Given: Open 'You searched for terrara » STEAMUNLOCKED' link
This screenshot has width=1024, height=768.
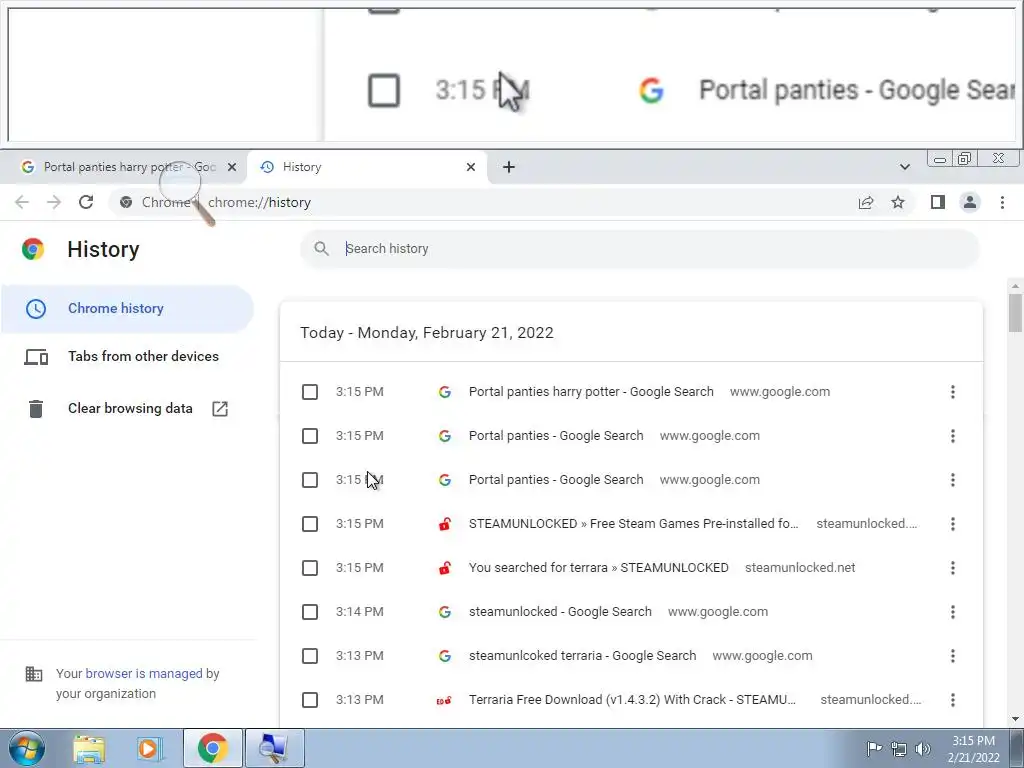Looking at the screenshot, I should coord(598,568).
